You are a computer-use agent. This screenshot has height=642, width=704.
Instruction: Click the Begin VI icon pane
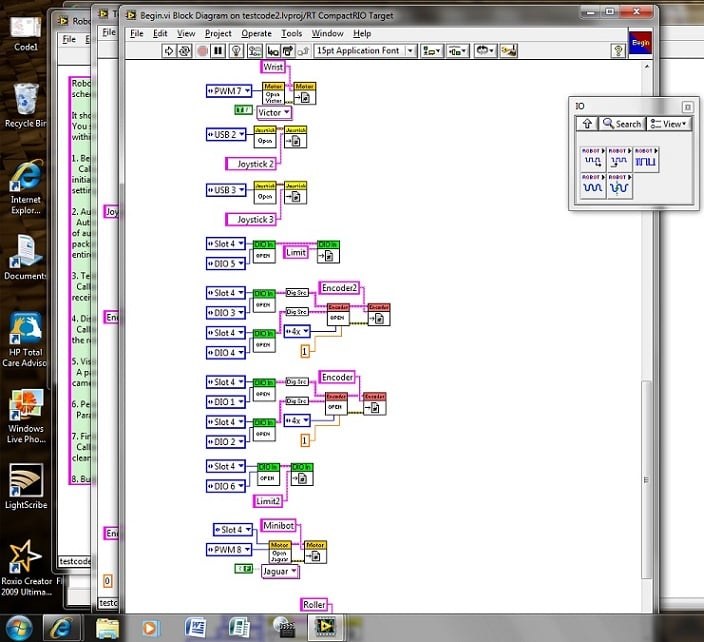pos(640,43)
